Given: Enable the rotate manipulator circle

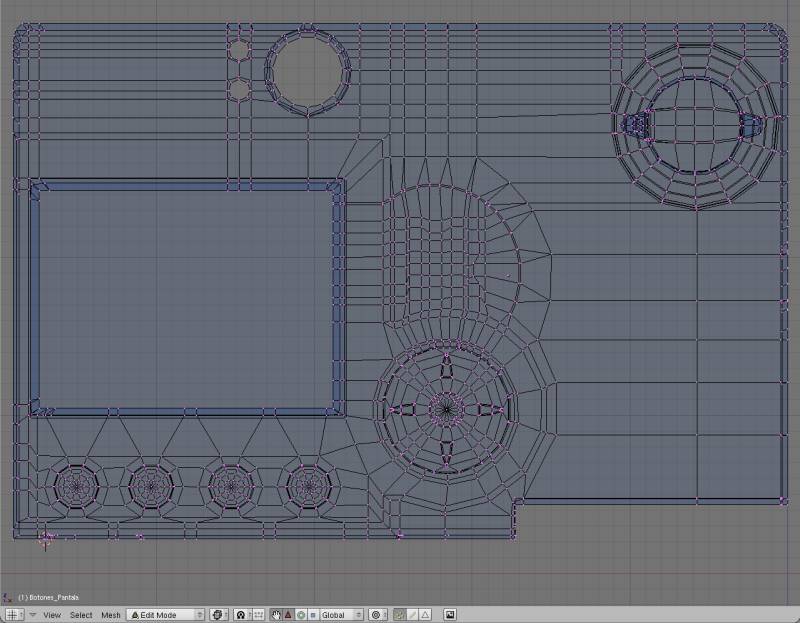Looking at the screenshot, I should point(301,615).
